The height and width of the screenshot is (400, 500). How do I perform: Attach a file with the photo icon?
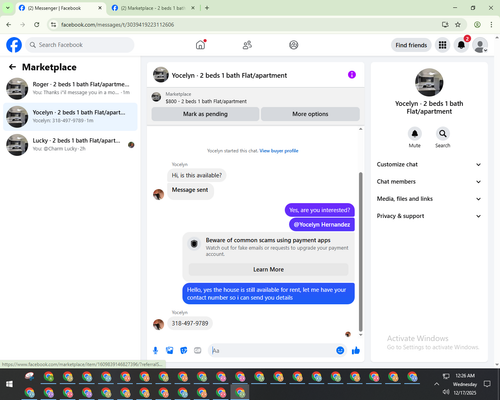pos(169,350)
